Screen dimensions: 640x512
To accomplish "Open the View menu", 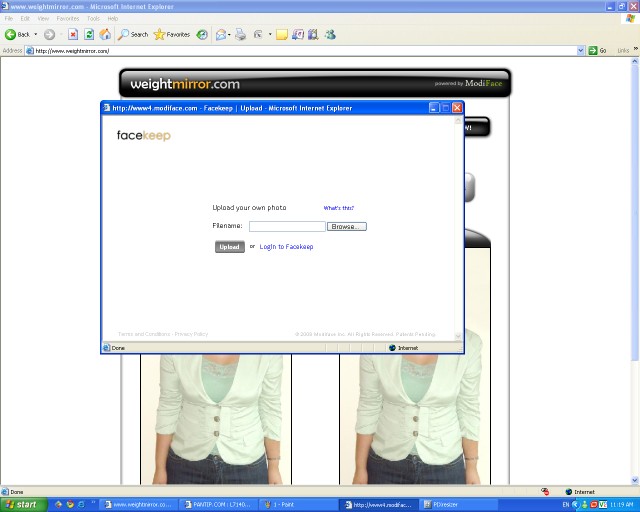I will (x=43, y=18).
